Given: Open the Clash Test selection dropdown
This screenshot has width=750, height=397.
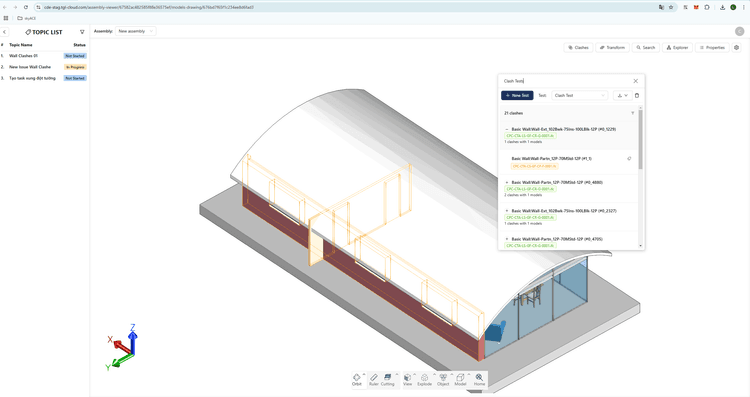Looking at the screenshot, I should coord(580,95).
